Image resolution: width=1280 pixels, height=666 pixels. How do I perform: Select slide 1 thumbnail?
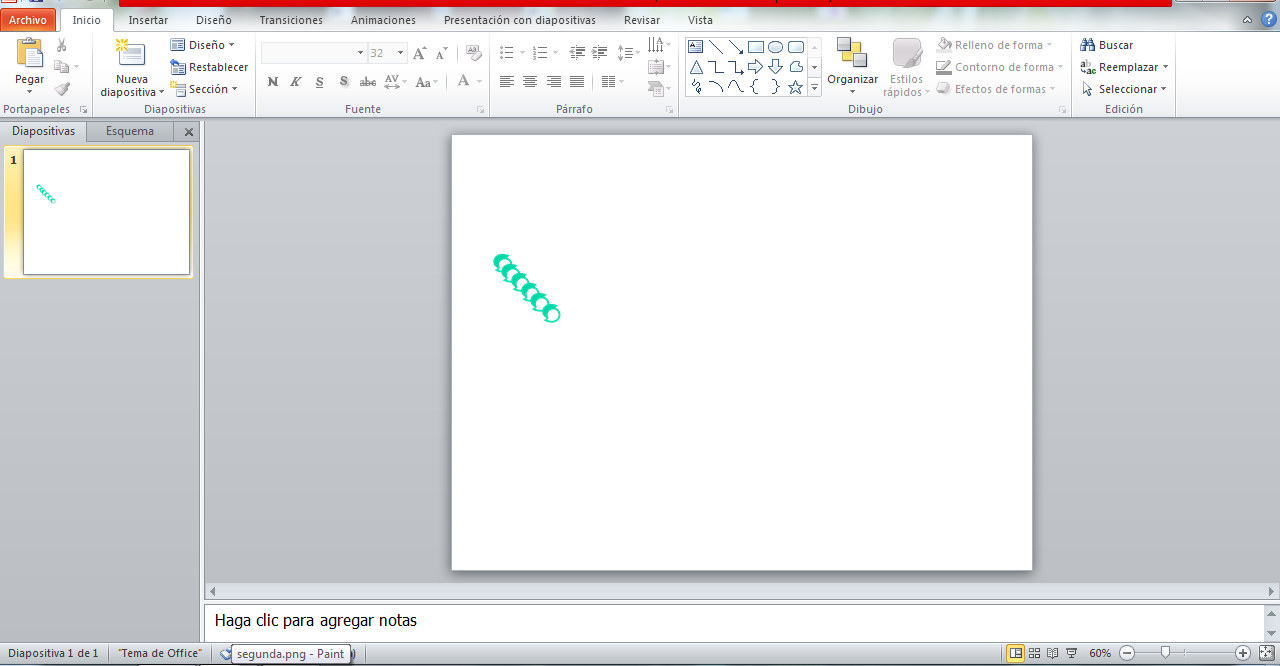pos(106,212)
